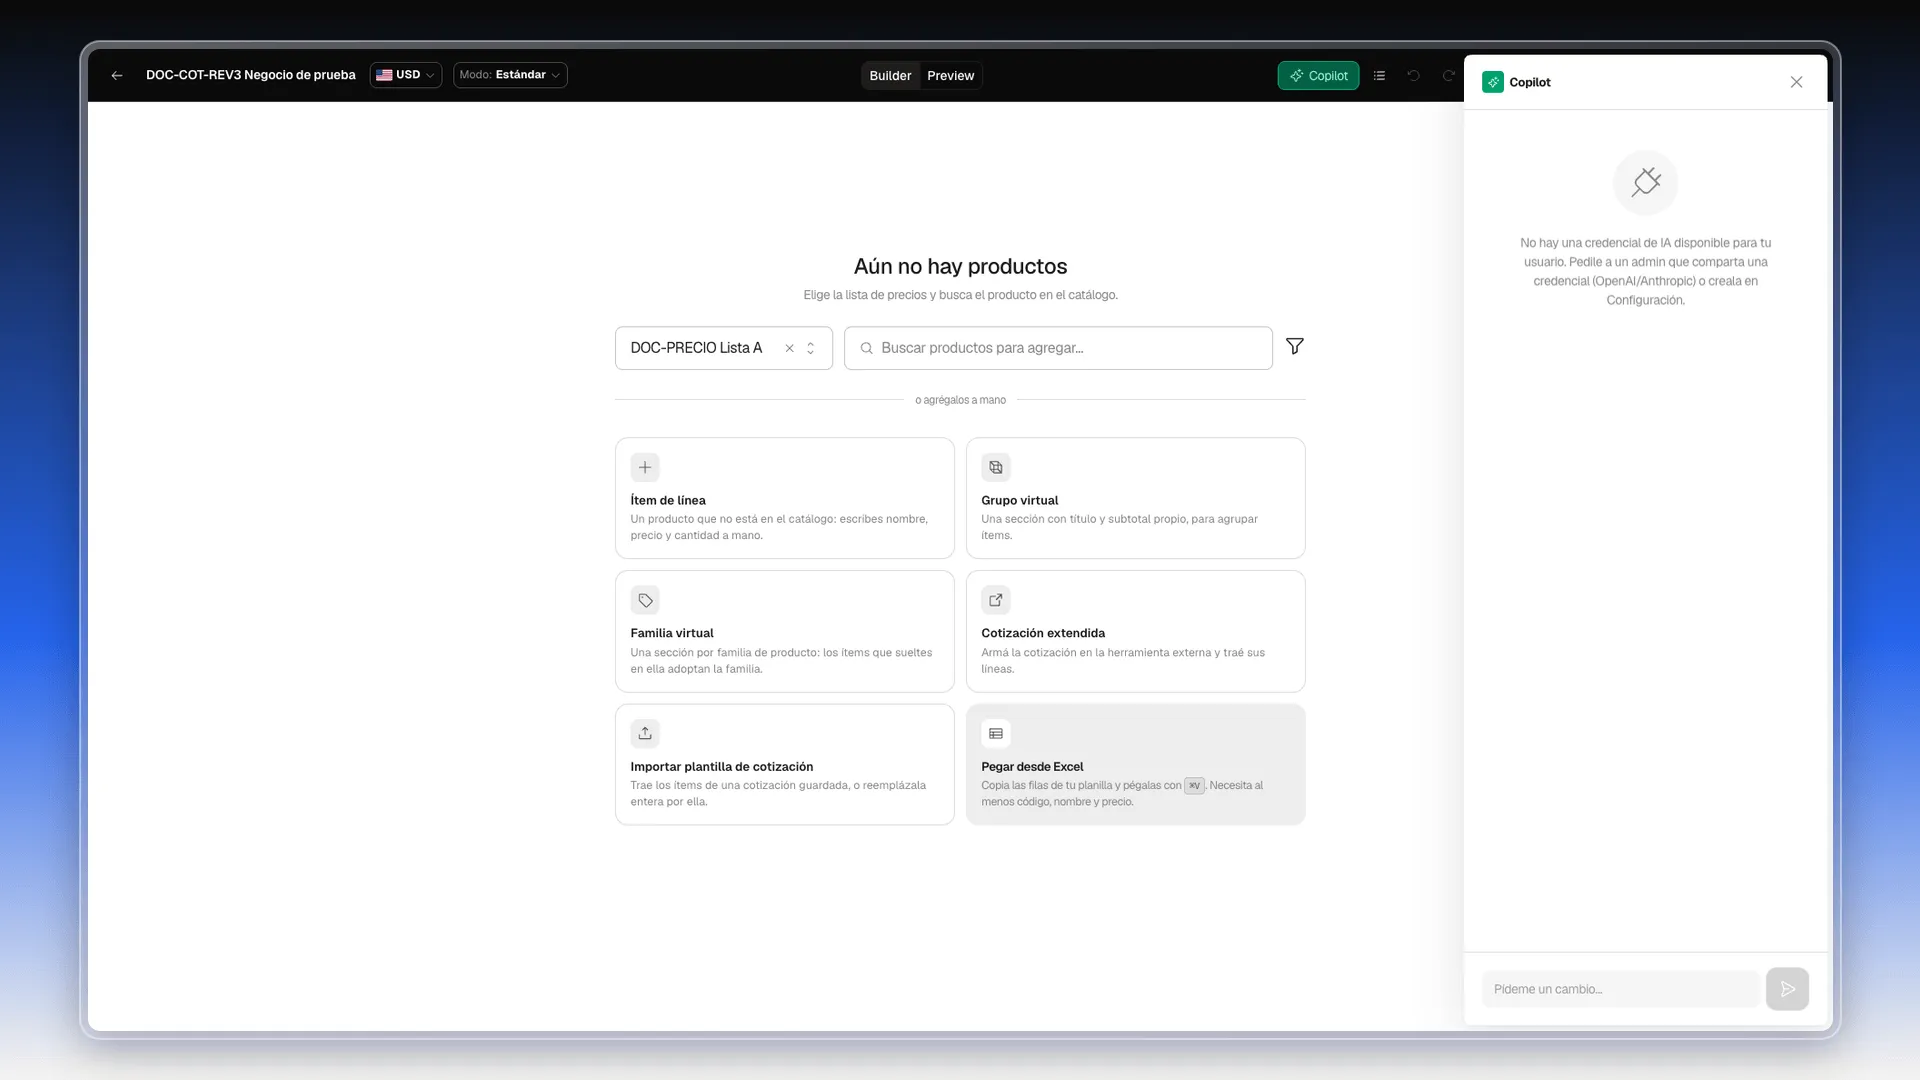Open the product filter funnel
This screenshot has height=1080, width=1920.
[1295, 346]
